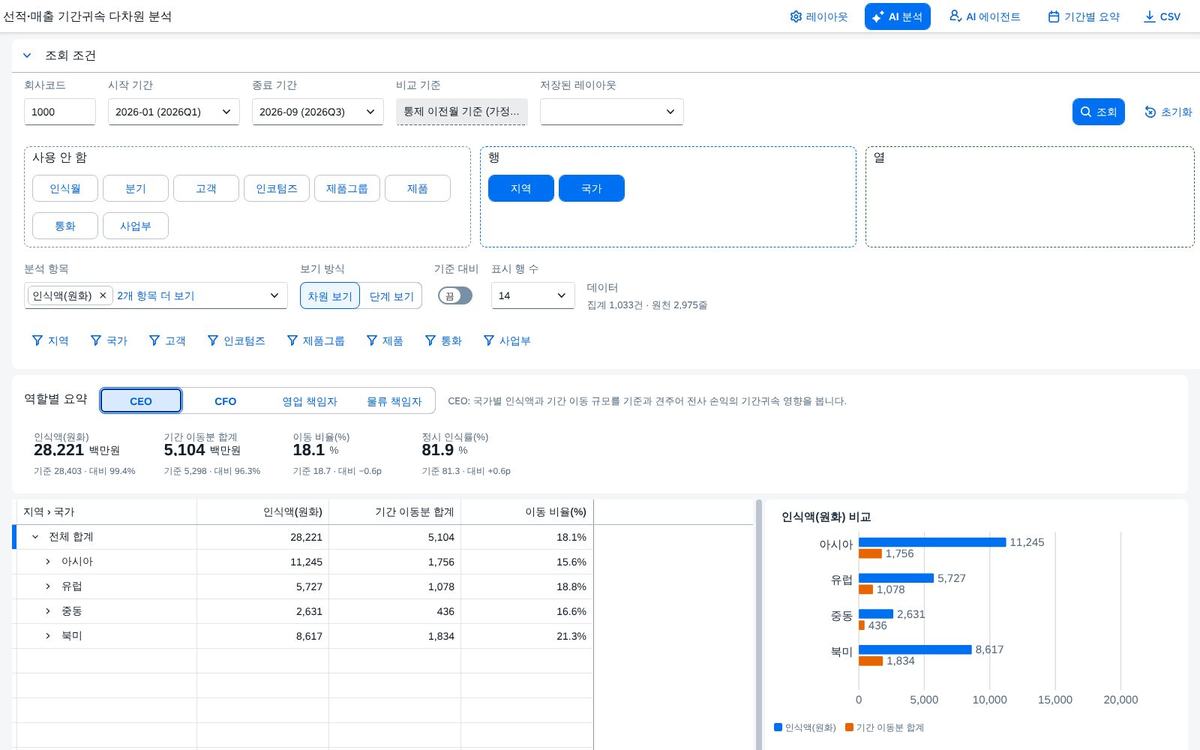Open the 제품 filter funnel

pyautogui.click(x=384, y=341)
